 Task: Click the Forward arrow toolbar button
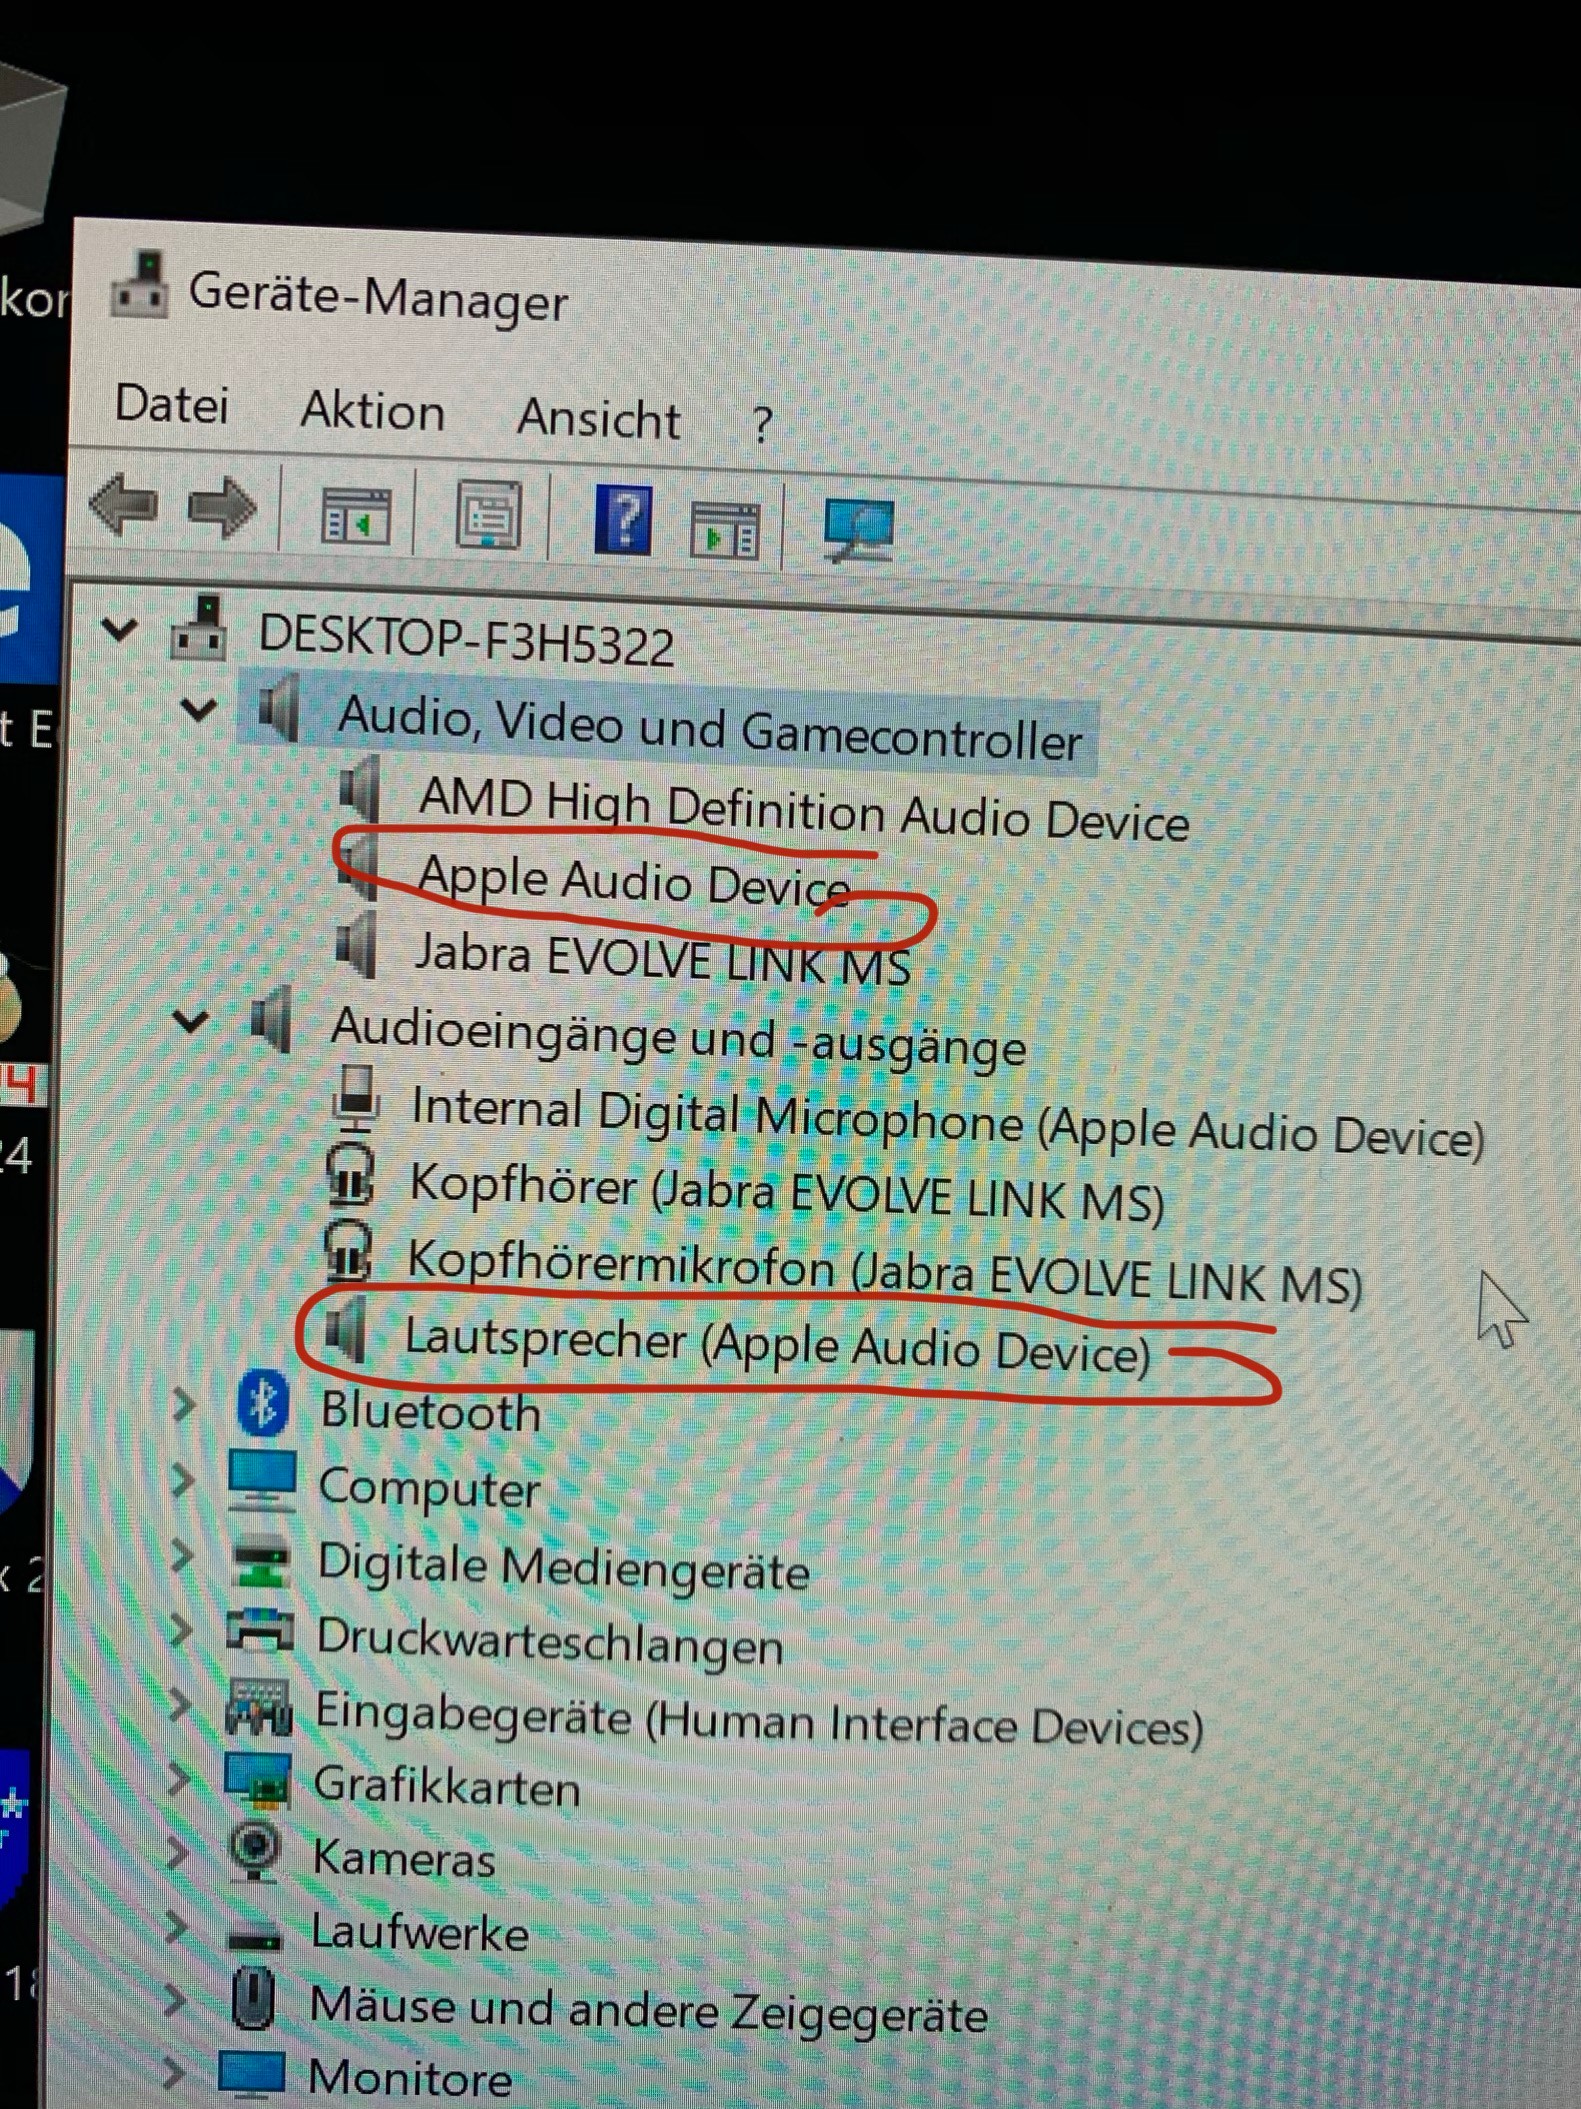coord(222,508)
